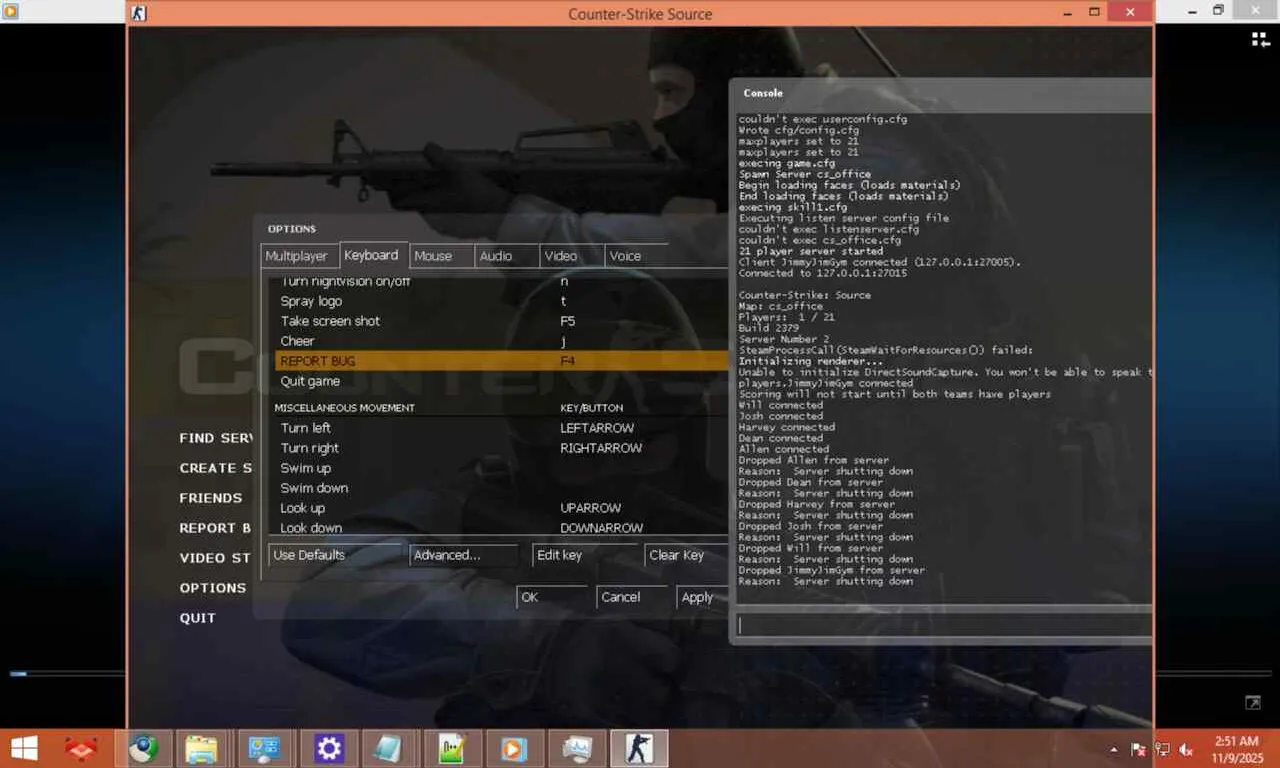This screenshot has width=1280, height=768.
Task: Select the Swim down binding row
Action: [501, 488]
